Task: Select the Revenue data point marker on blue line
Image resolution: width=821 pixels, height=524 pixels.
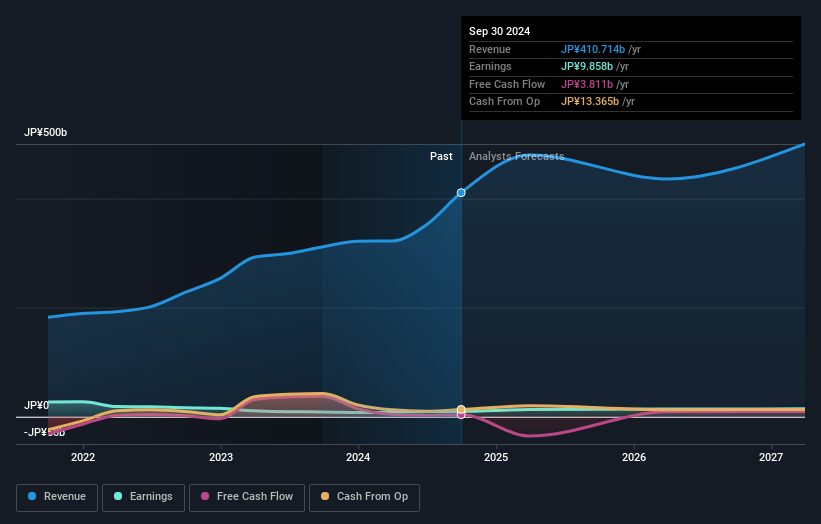Action: pyautogui.click(x=461, y=193)
